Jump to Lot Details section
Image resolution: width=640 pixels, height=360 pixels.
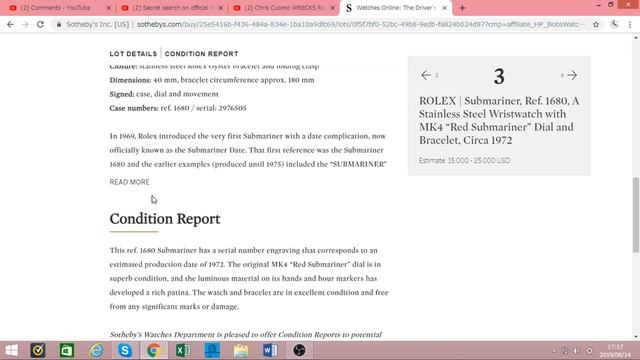[133, 54]
